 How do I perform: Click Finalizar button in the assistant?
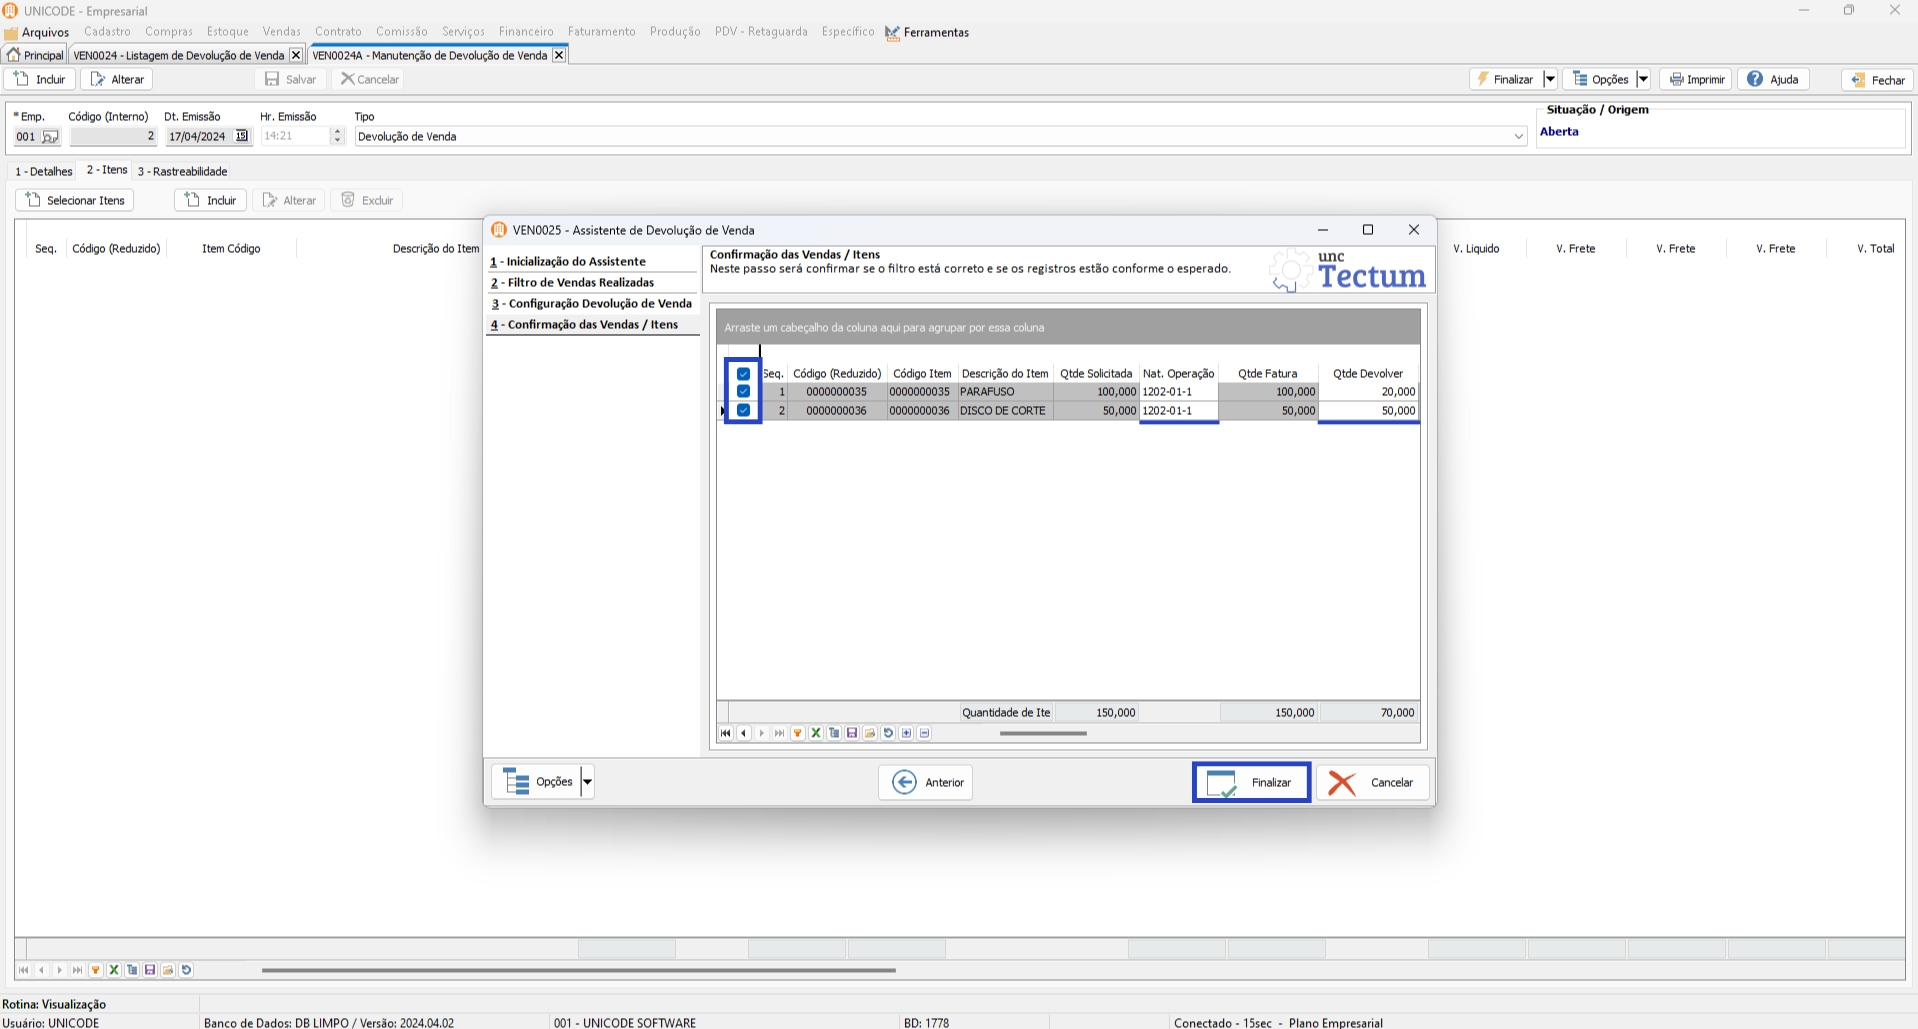tap(1251, 782)
